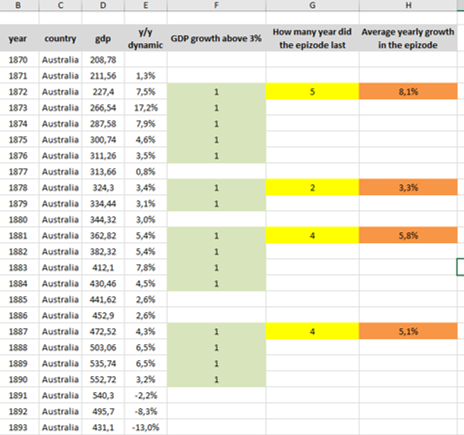Select column F header
The image size is (464, 435).
pos(216,5)
